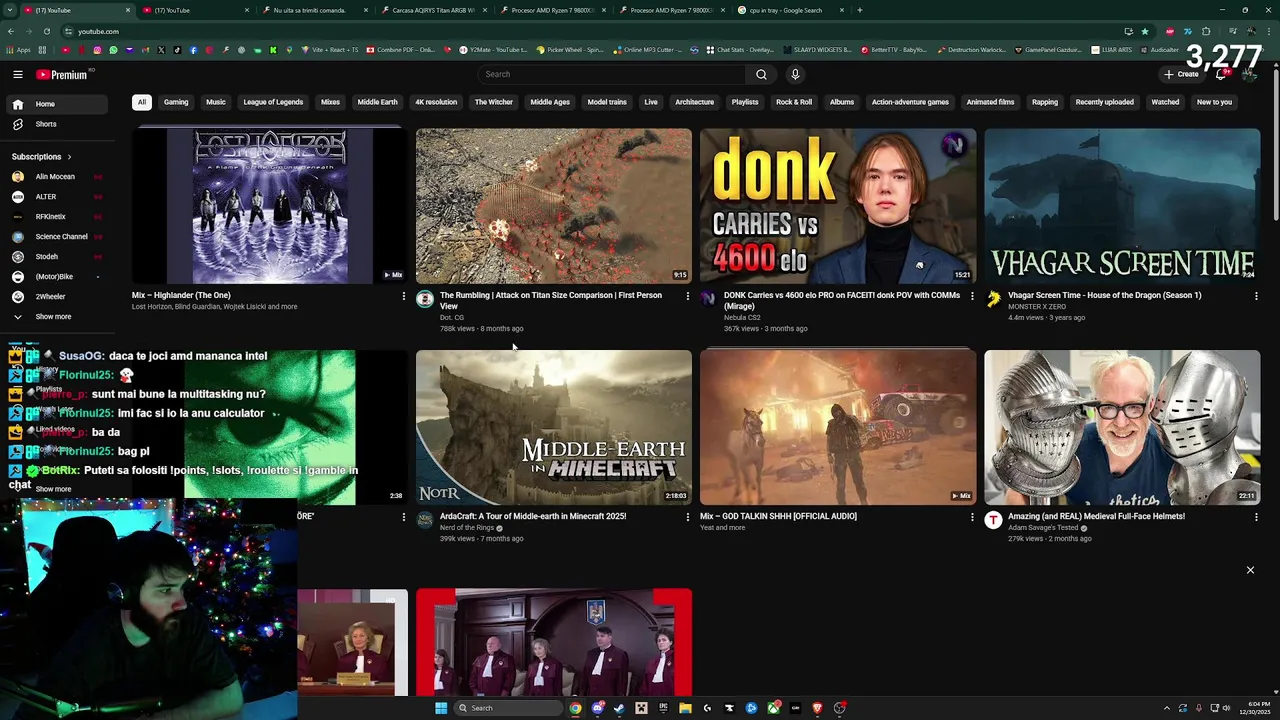Screen dimensions: 1280x720
Task: Open Steam from the taskbar
Action: (619, 708)
